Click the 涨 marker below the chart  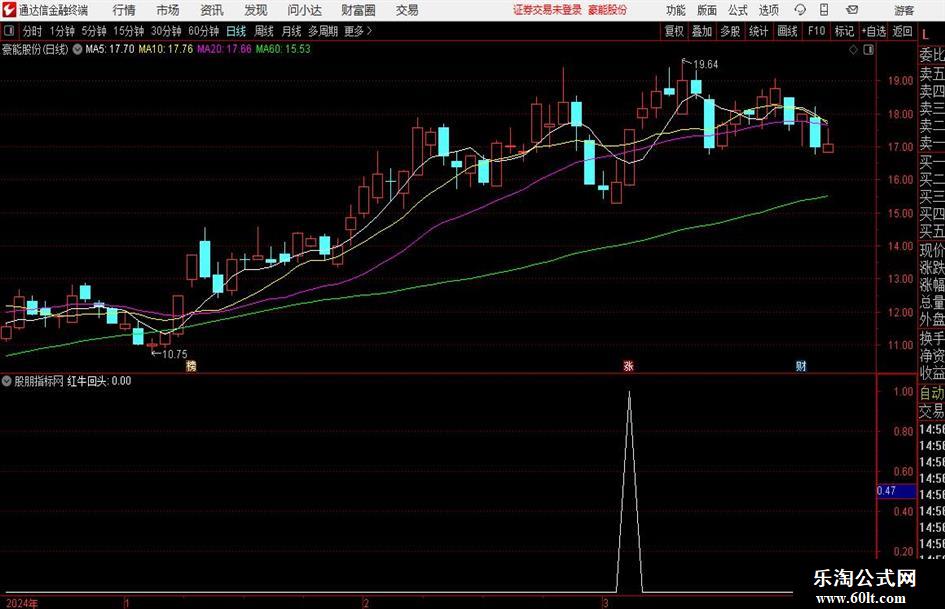tap(629, 366)
